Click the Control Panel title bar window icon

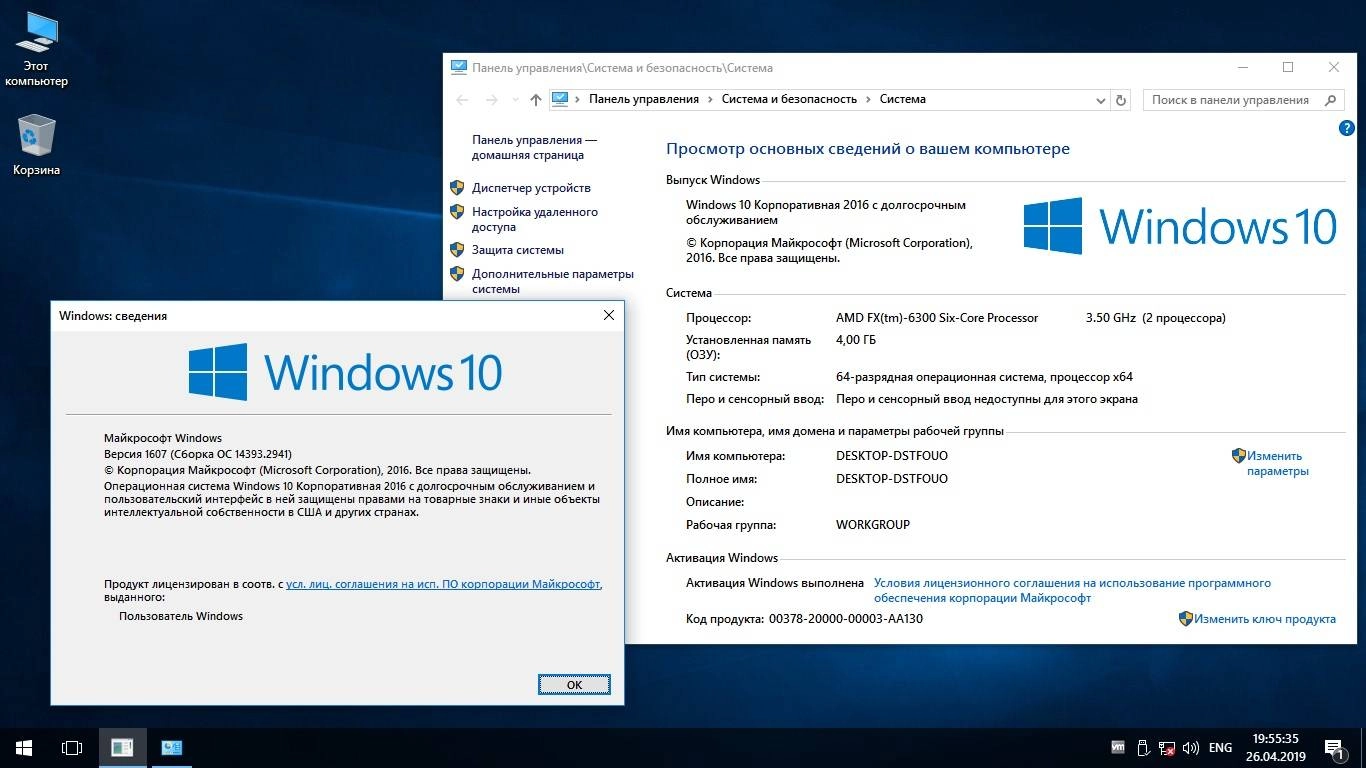(x=459, y=67)
